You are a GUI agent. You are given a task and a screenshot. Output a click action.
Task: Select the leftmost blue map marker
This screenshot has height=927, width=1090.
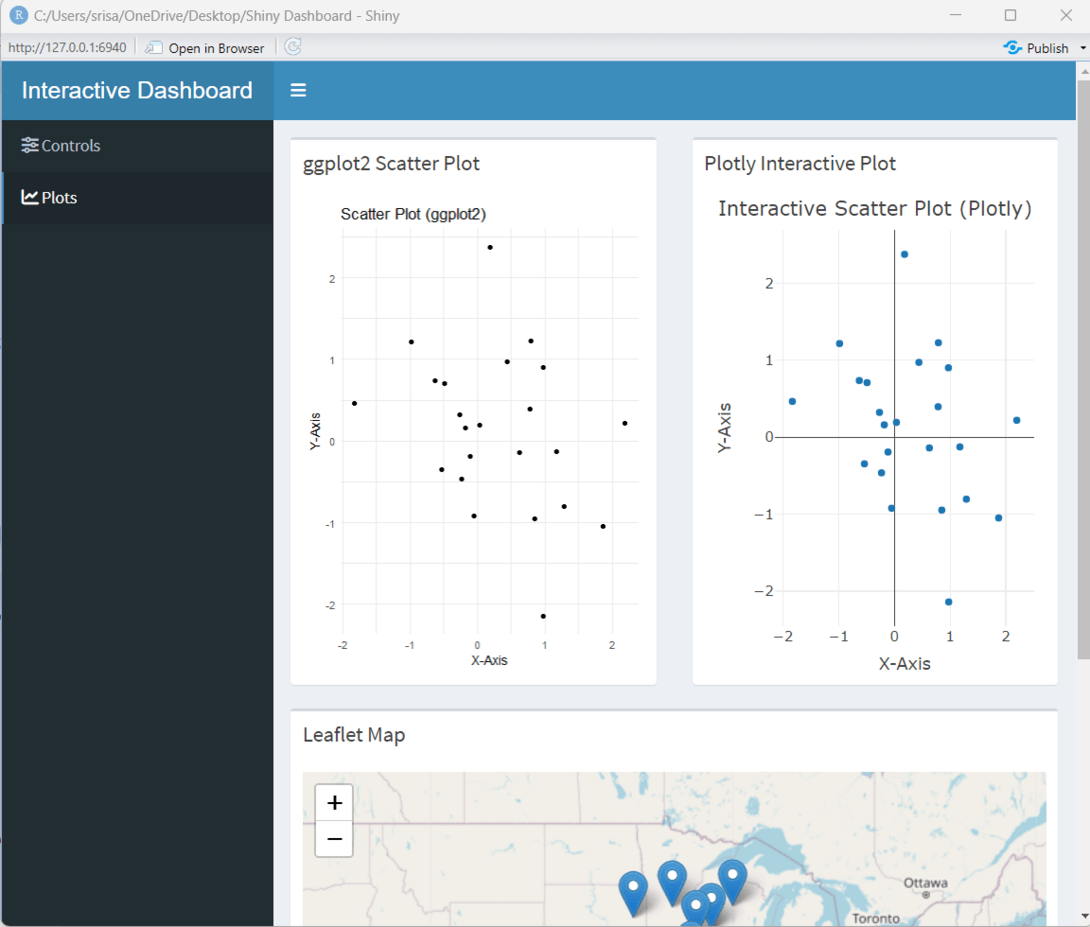click(x=633, y=890)
